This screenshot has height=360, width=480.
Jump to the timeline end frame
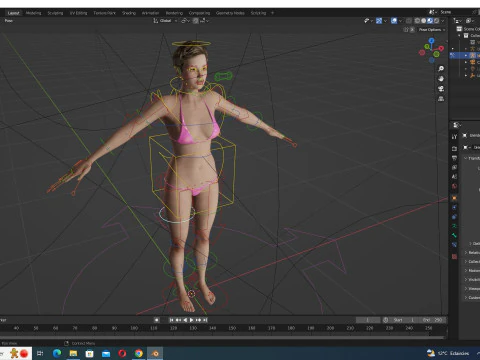205,320
